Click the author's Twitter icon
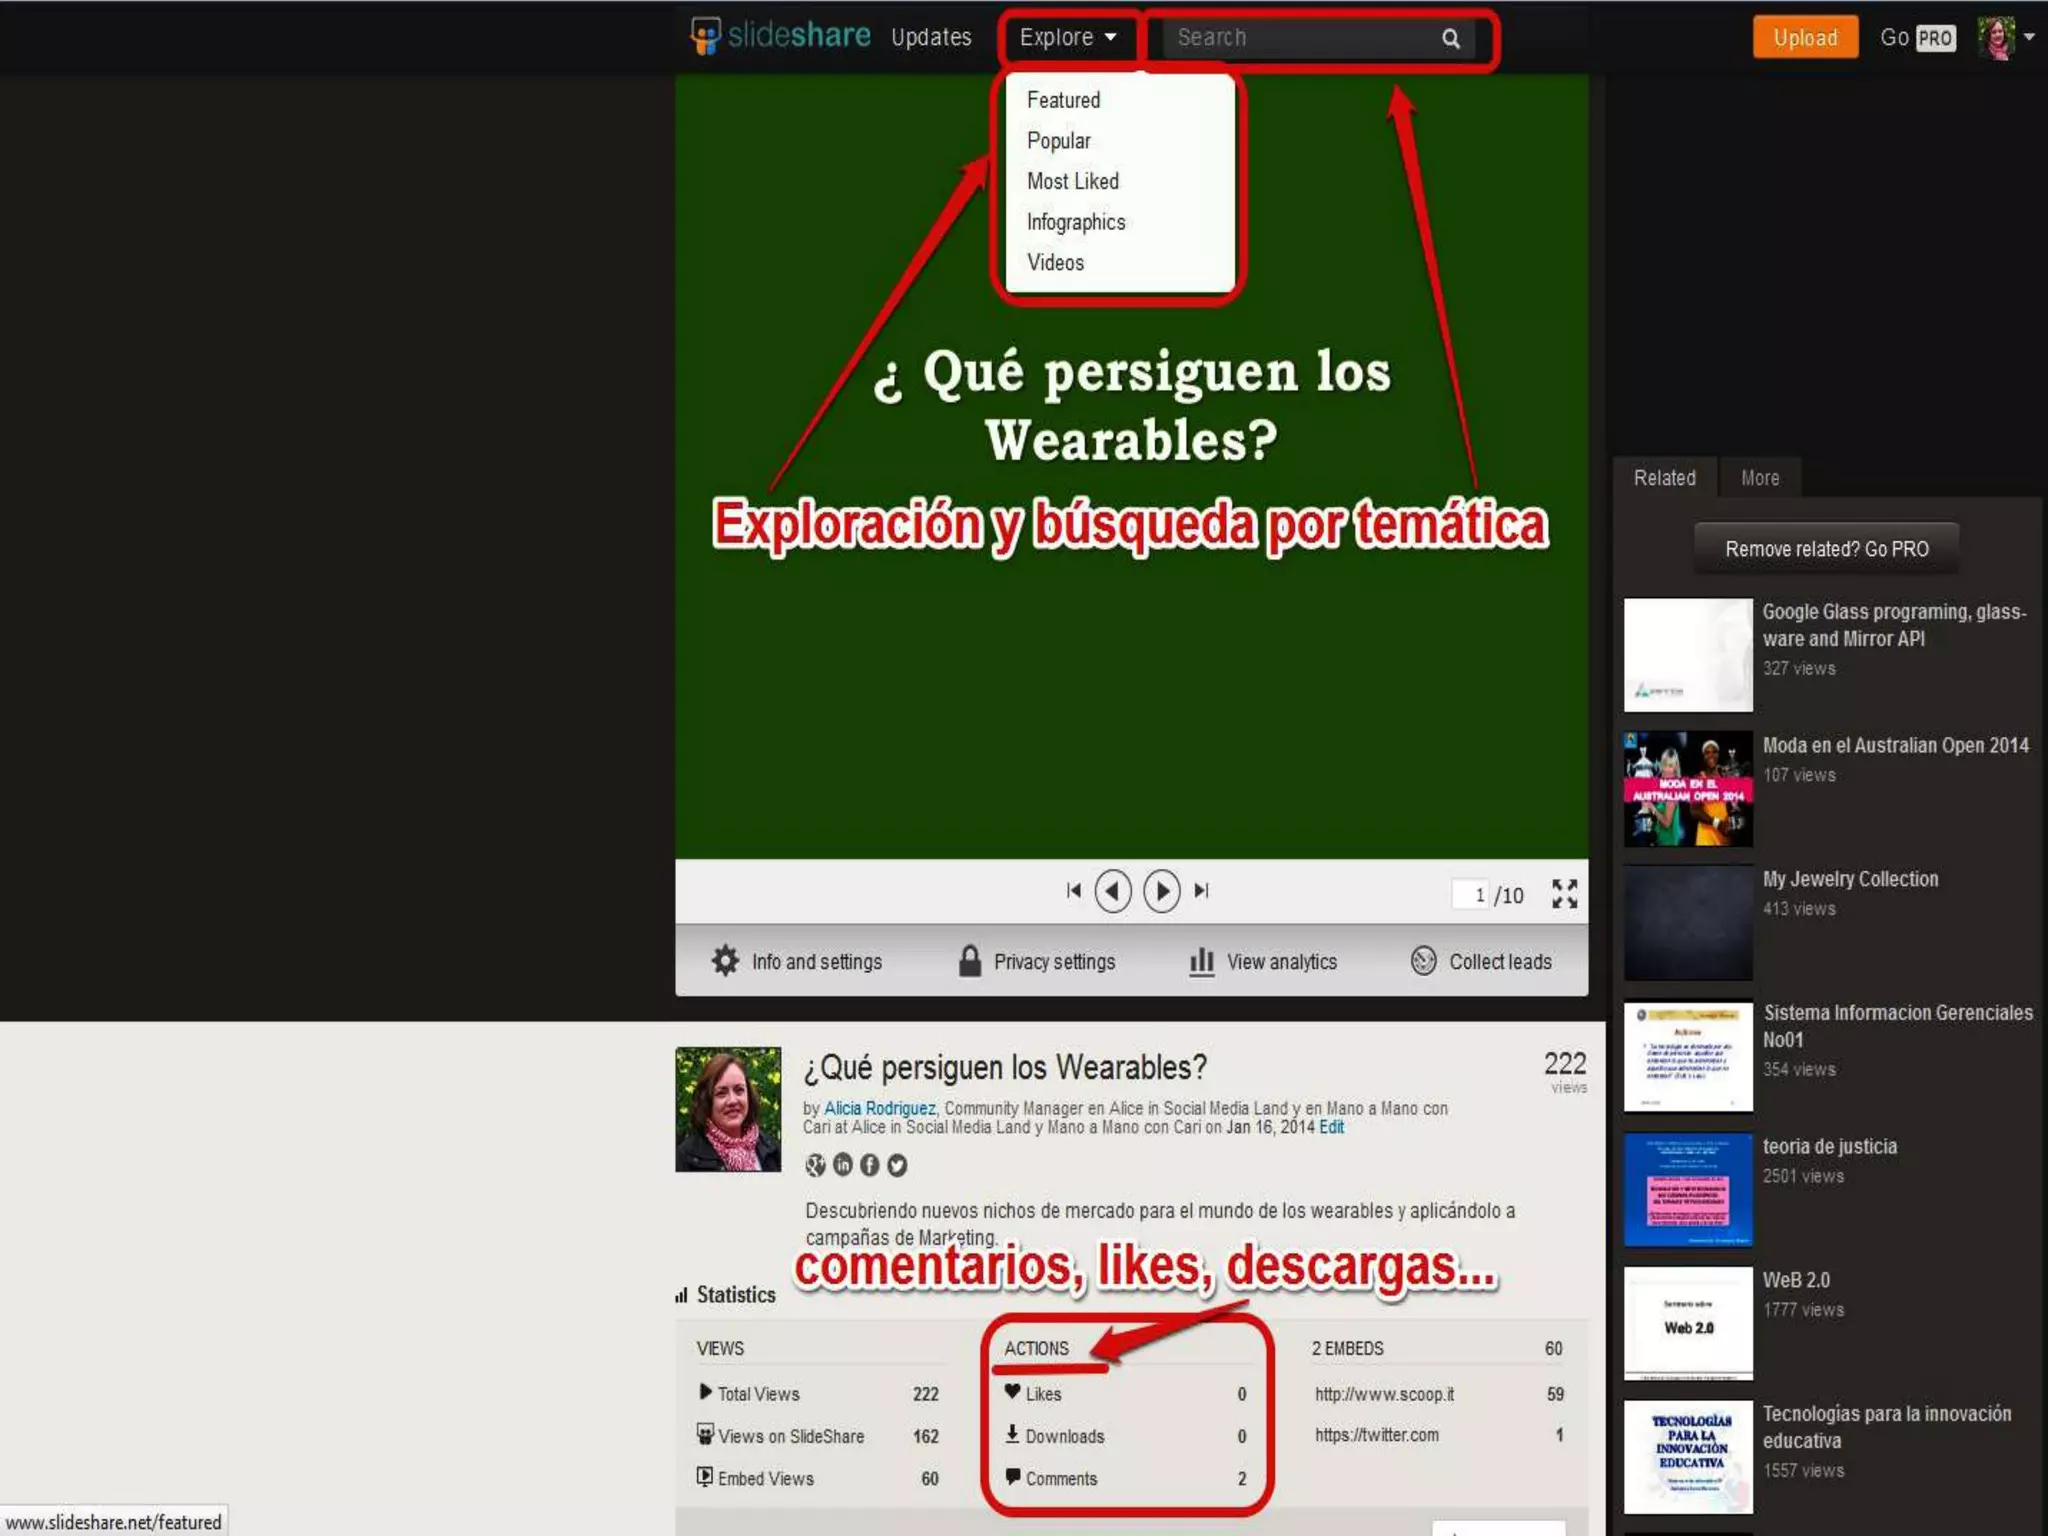The width and height of the screenshot is (2048, 1536). pyautogui.click(x=897, y=1165)
